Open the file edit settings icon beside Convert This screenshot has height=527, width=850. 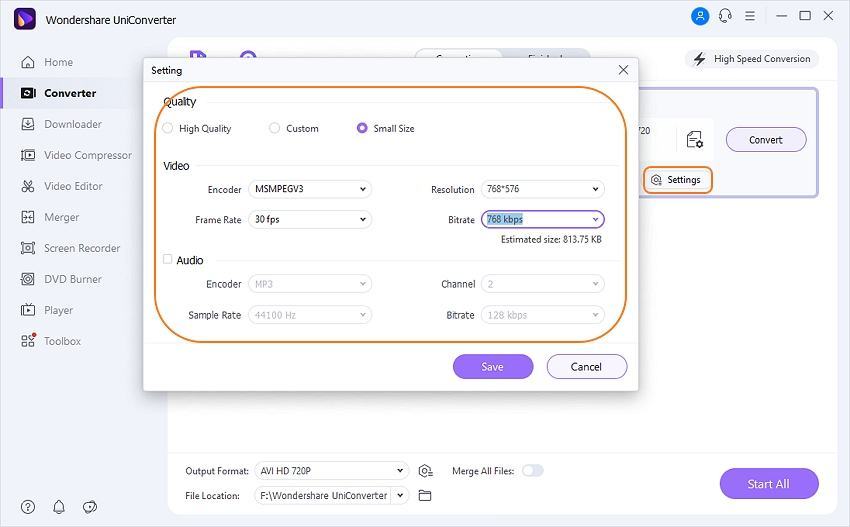point(694,139)
